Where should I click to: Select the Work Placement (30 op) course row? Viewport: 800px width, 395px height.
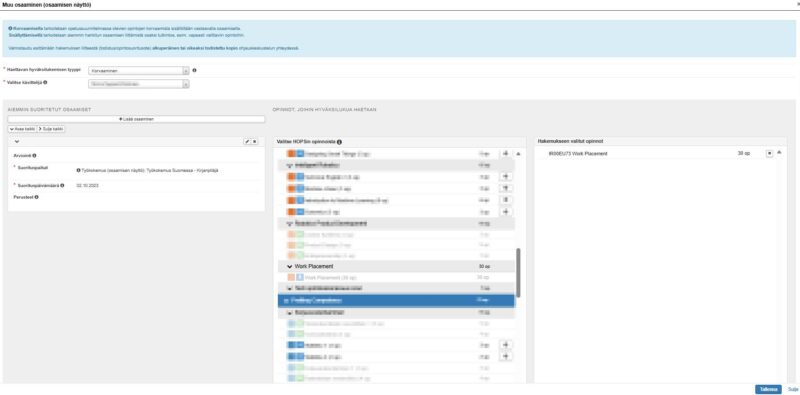coord(396,278)
